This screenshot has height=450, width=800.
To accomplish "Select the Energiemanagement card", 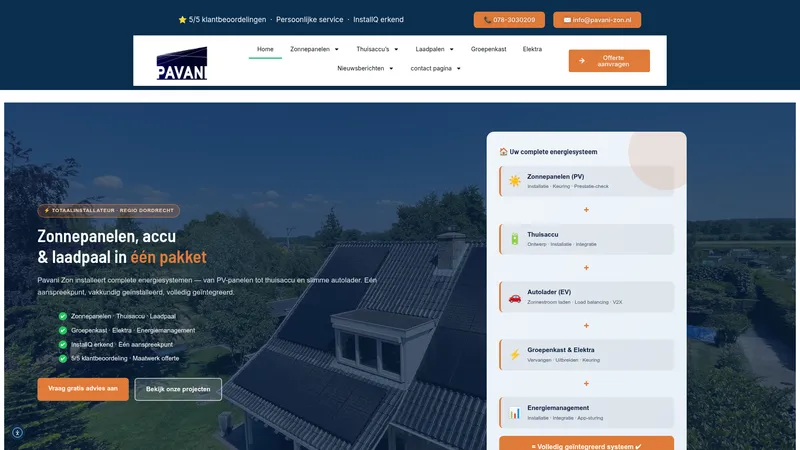I will [586, 412].
